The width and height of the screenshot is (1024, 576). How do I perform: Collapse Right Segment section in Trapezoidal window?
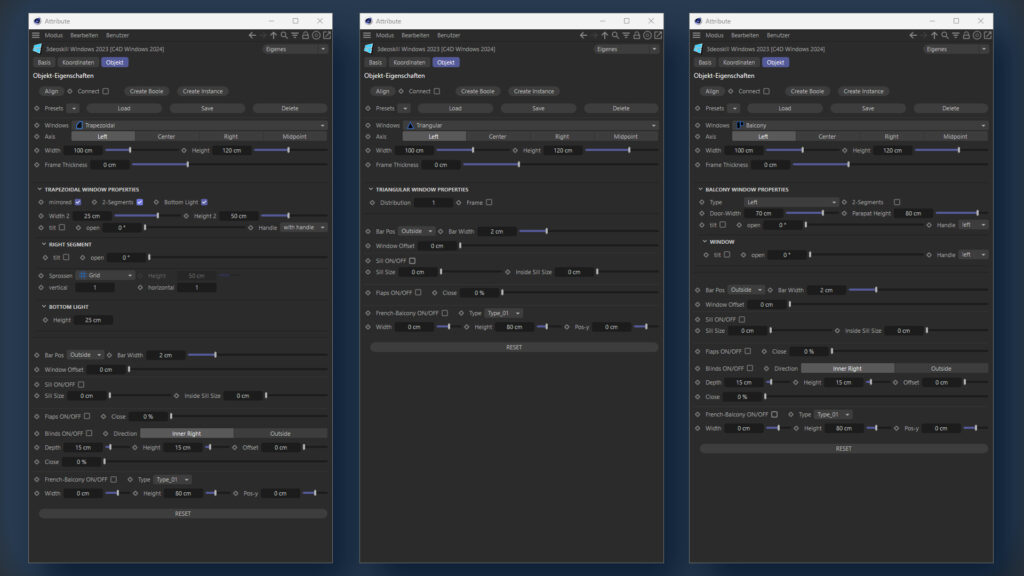click(44, 244)
